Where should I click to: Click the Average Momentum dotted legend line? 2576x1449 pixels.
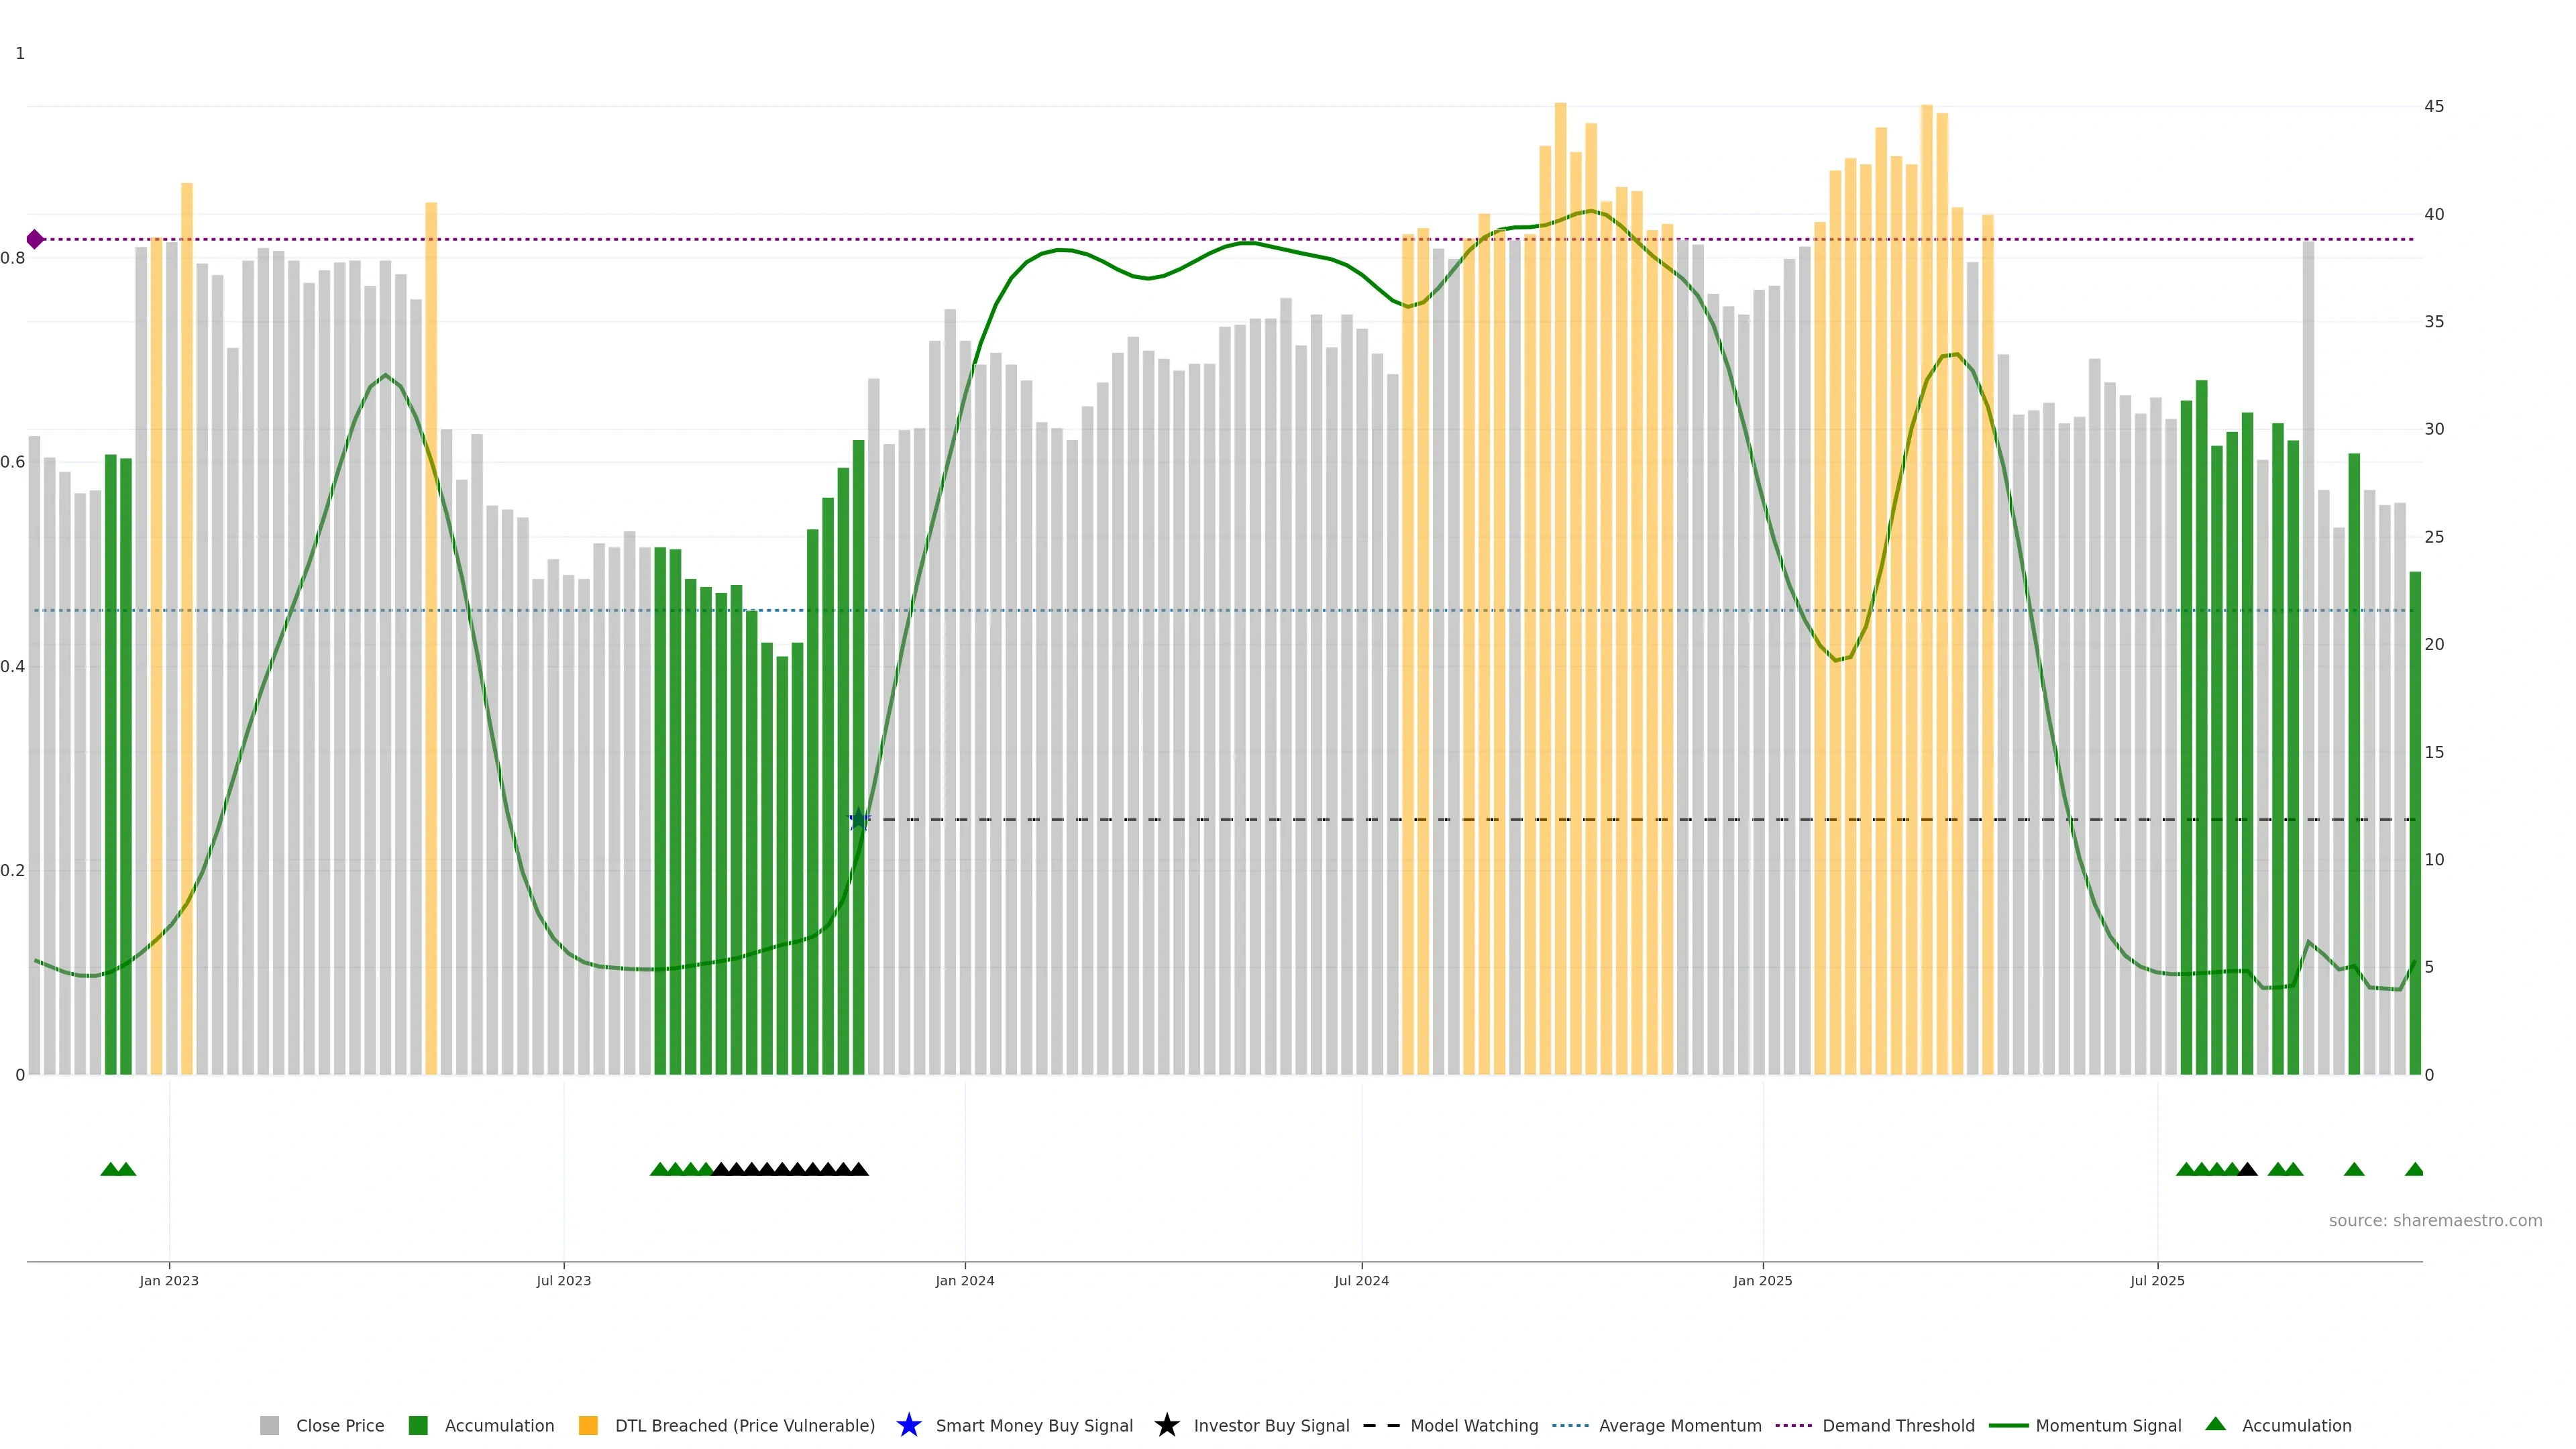(1570, 1425)
